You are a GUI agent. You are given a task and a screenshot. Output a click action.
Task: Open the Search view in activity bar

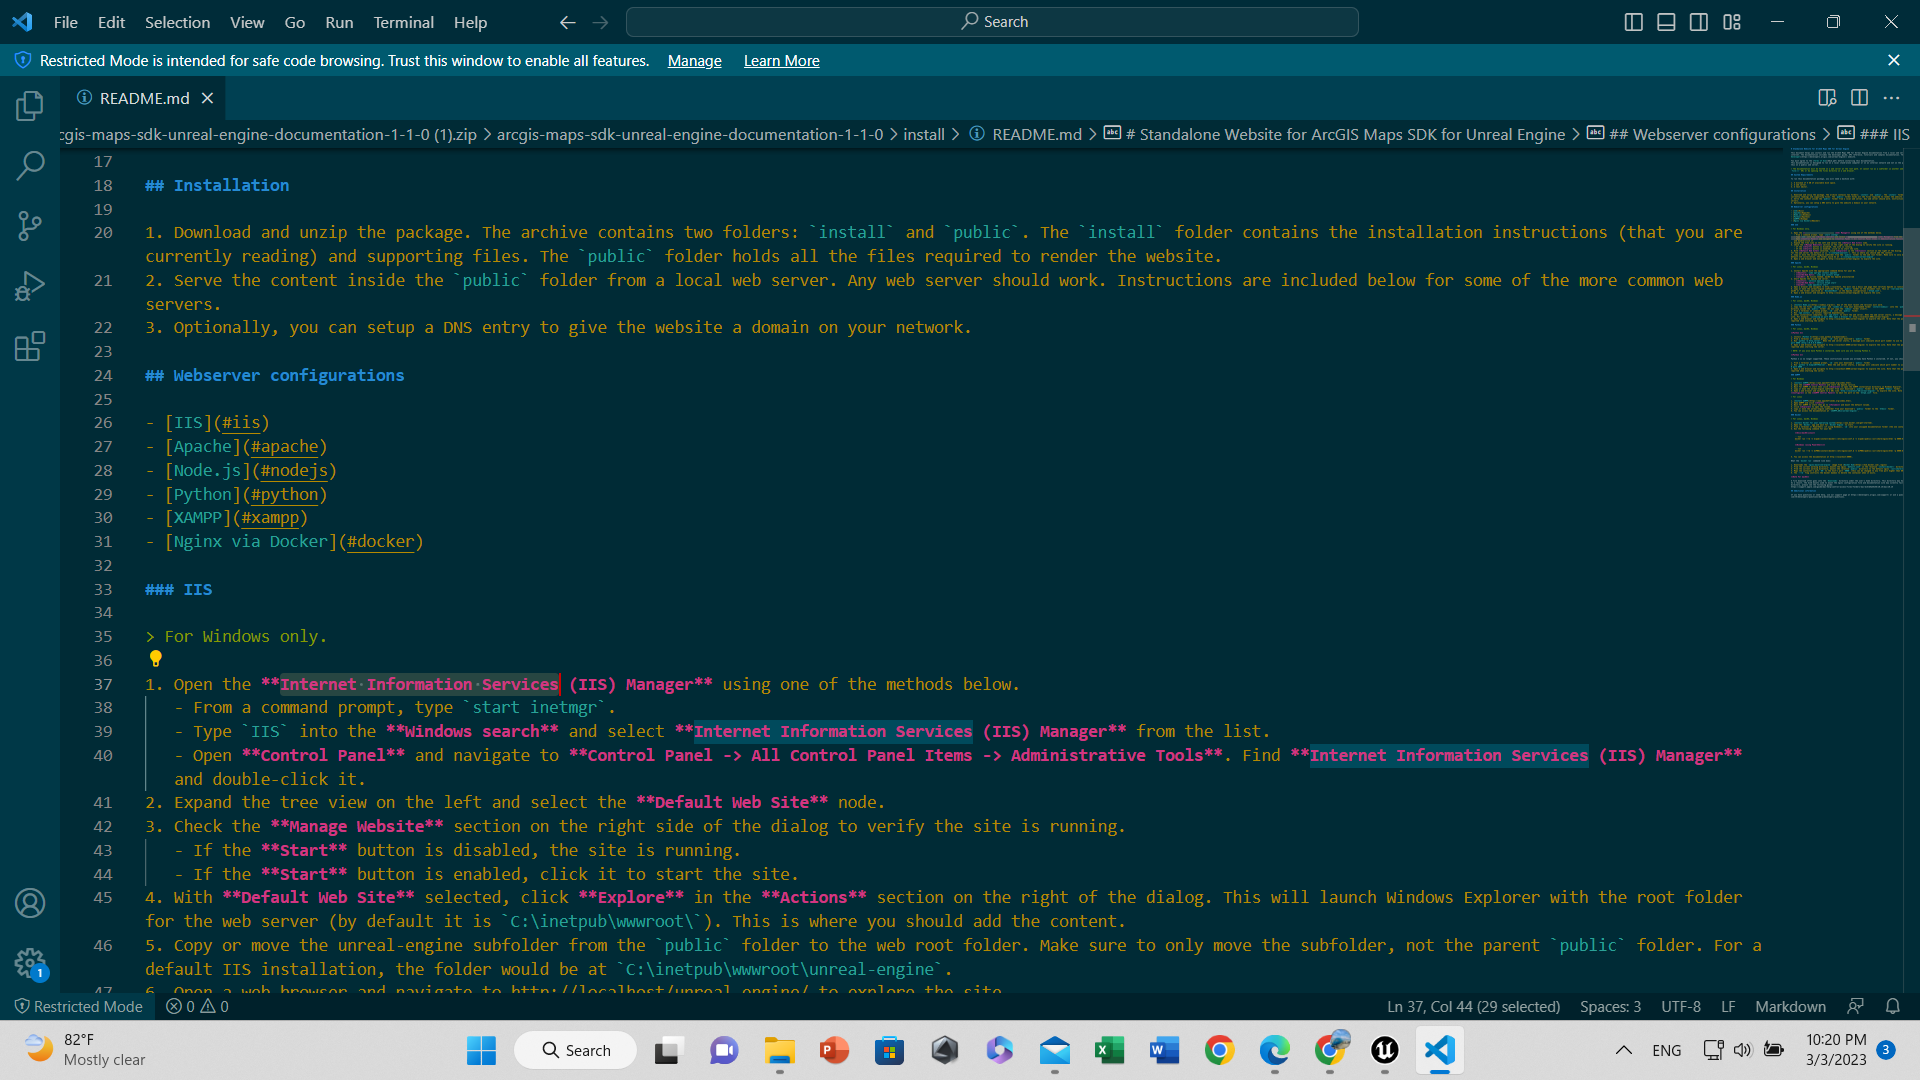click(x=30, y=165)
